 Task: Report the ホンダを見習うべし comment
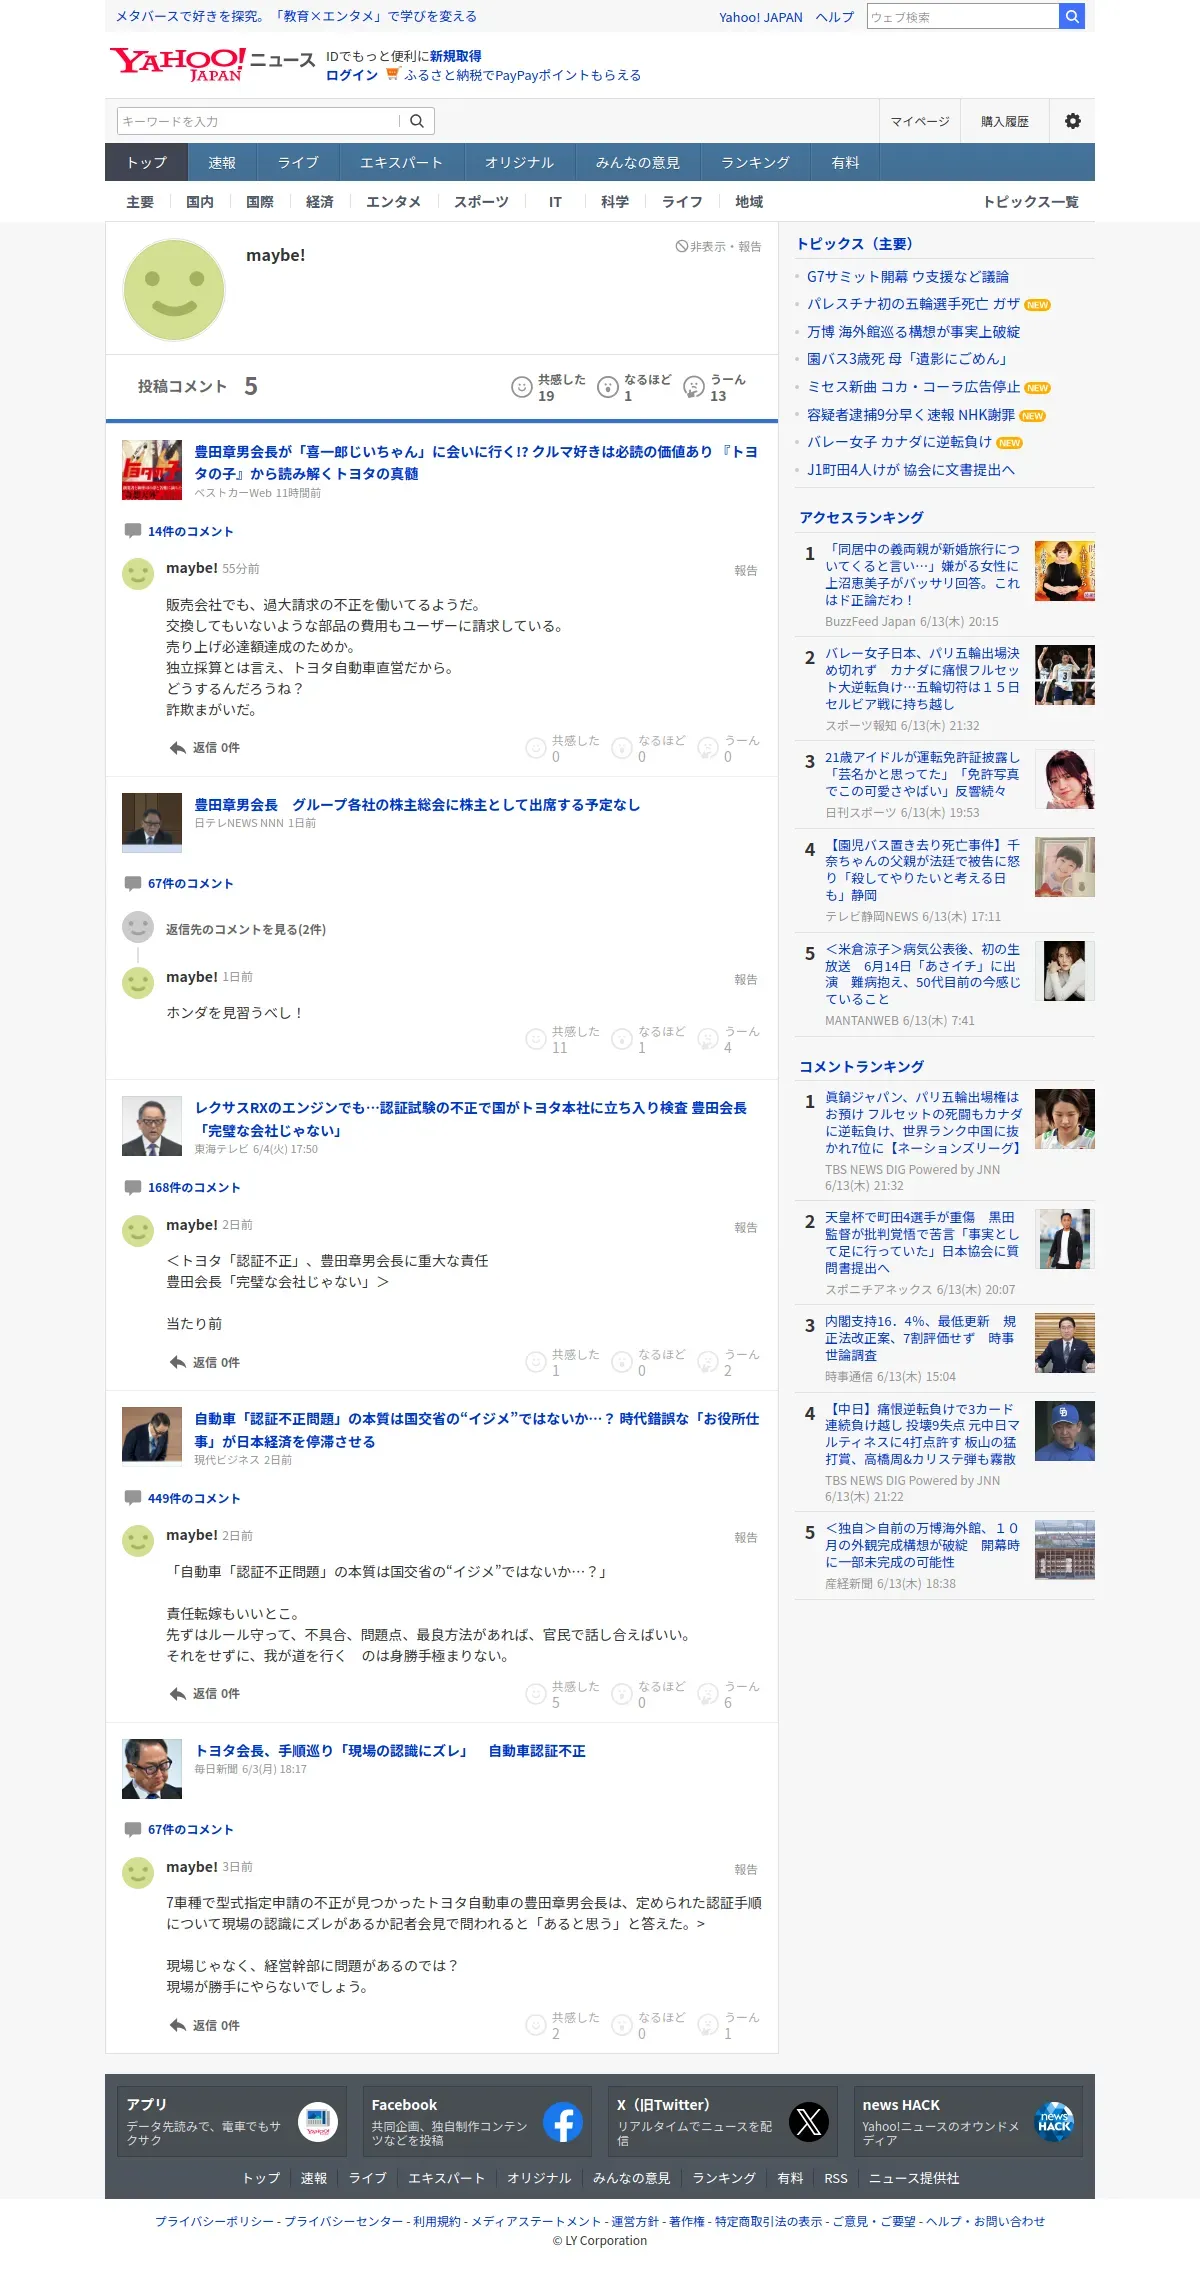[x=746, y=979]
